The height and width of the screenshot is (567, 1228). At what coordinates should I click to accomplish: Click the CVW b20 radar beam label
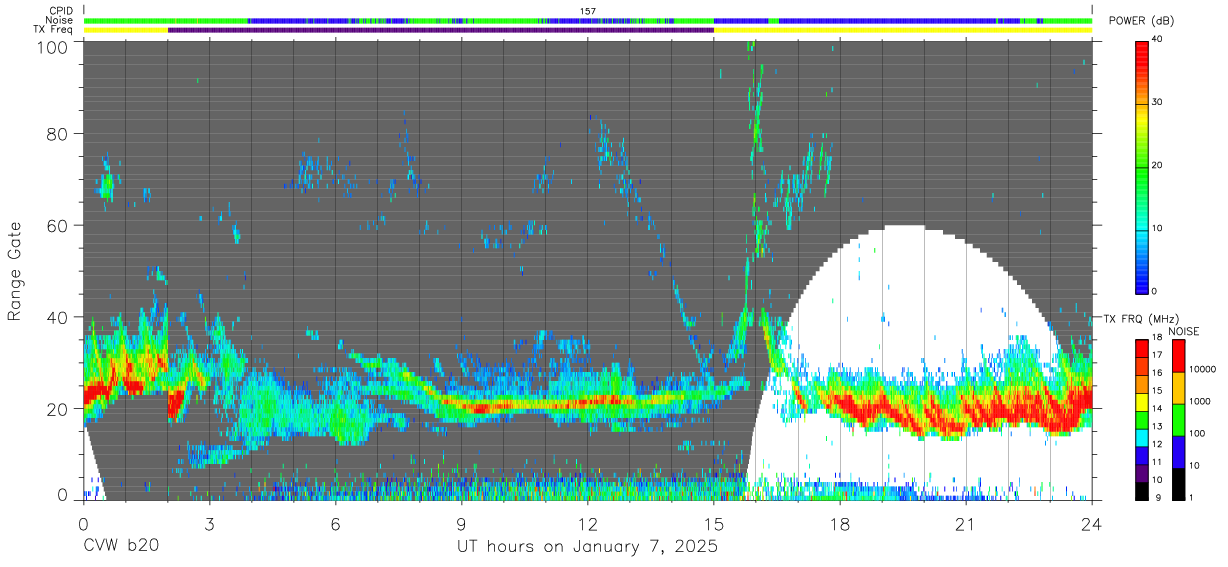tap(120, 547)
